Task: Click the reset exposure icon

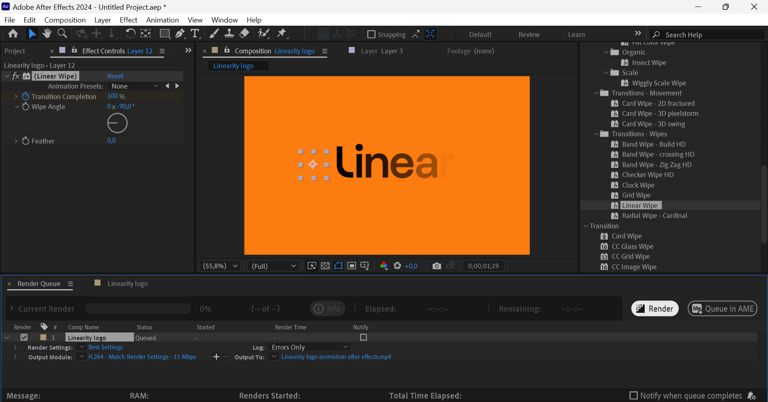Action: 397,266
